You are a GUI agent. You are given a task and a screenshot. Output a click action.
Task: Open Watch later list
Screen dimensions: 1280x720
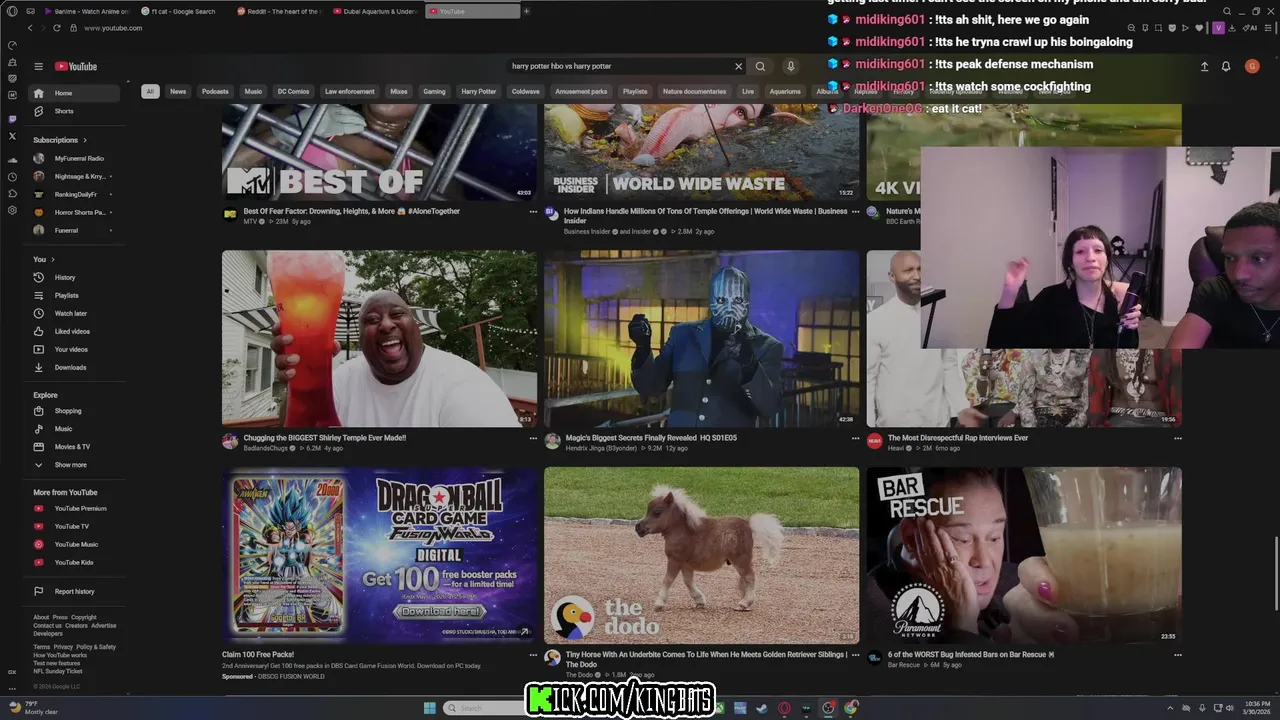click(x=73, y=313)
